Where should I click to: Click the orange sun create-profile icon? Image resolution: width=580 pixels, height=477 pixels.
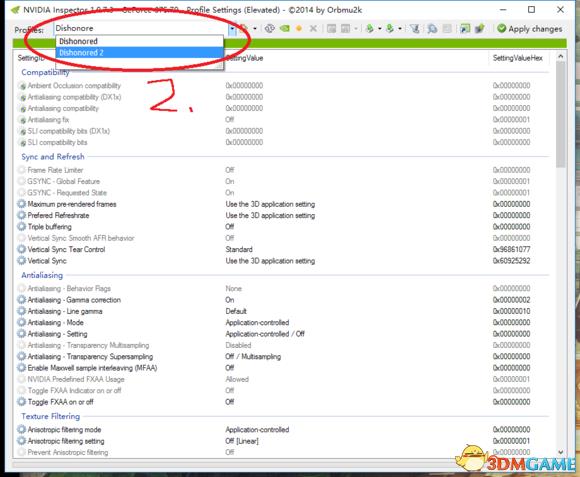pos(299,28)
